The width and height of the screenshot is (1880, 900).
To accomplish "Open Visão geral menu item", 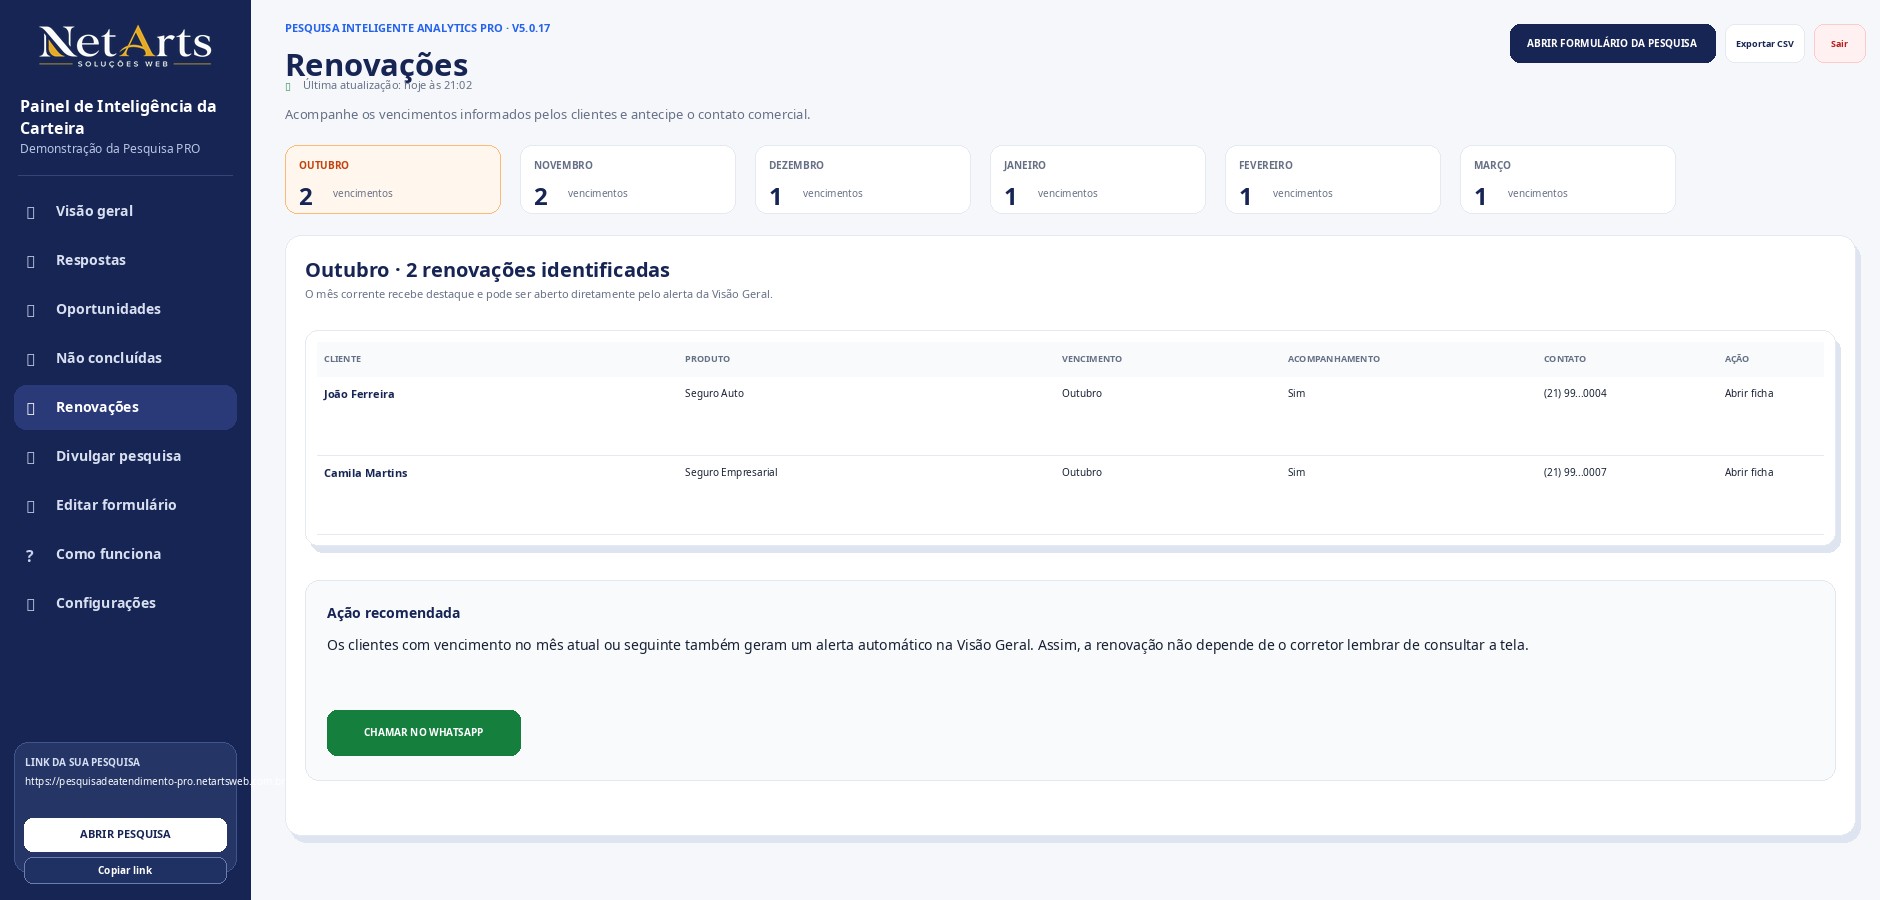I will tap(125, 211).
